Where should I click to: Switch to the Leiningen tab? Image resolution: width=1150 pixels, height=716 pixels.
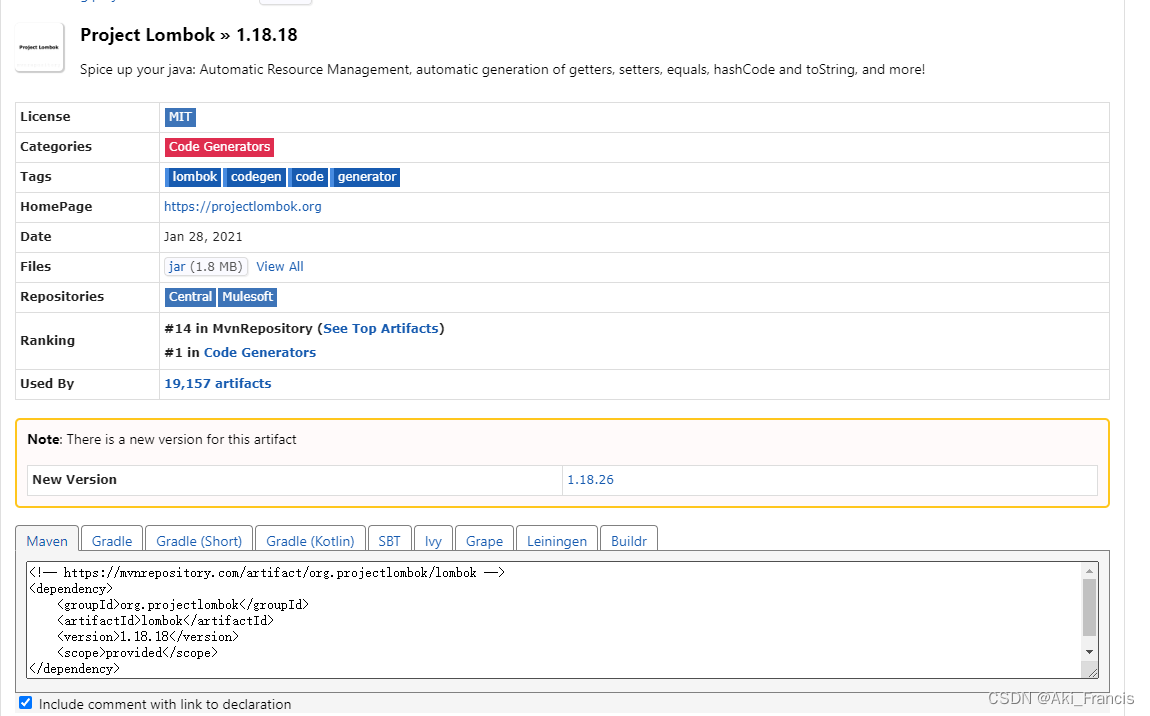(556, 540)
